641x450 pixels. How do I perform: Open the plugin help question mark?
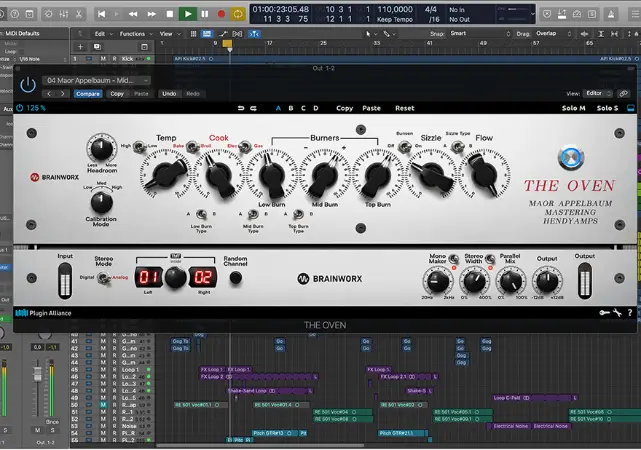[632, 313]
